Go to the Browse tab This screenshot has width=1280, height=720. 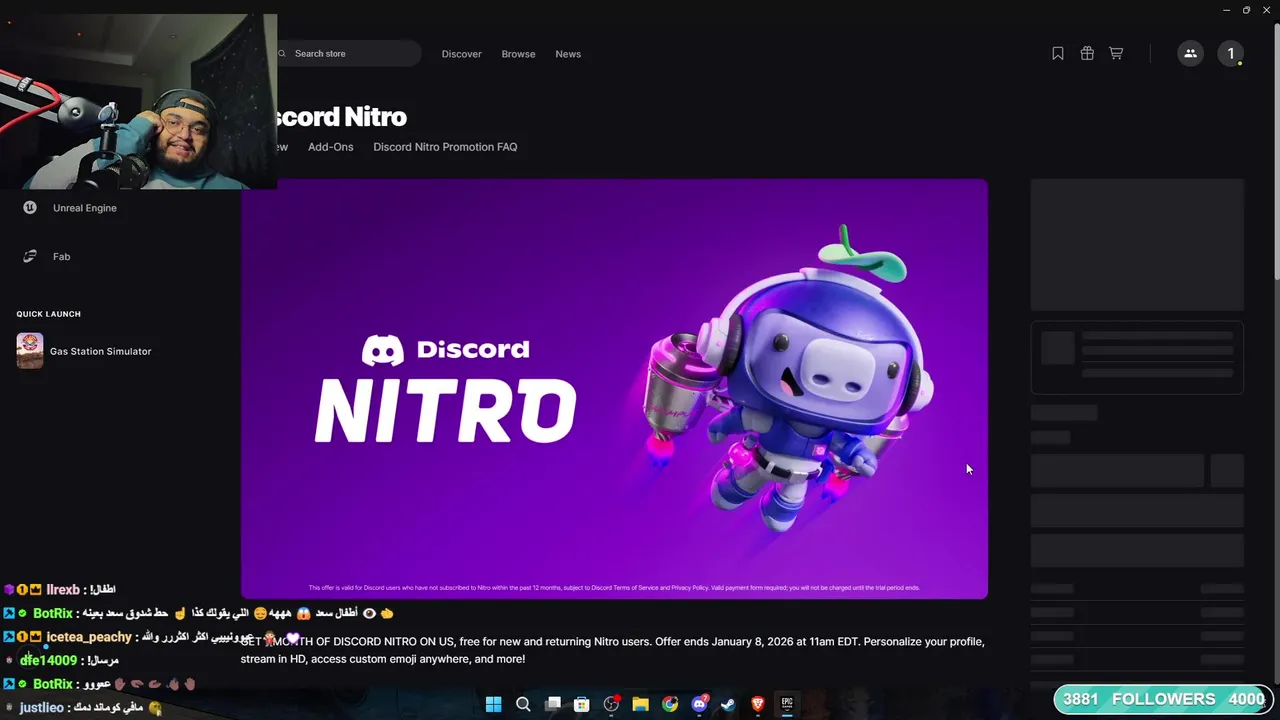coord(518,54)
